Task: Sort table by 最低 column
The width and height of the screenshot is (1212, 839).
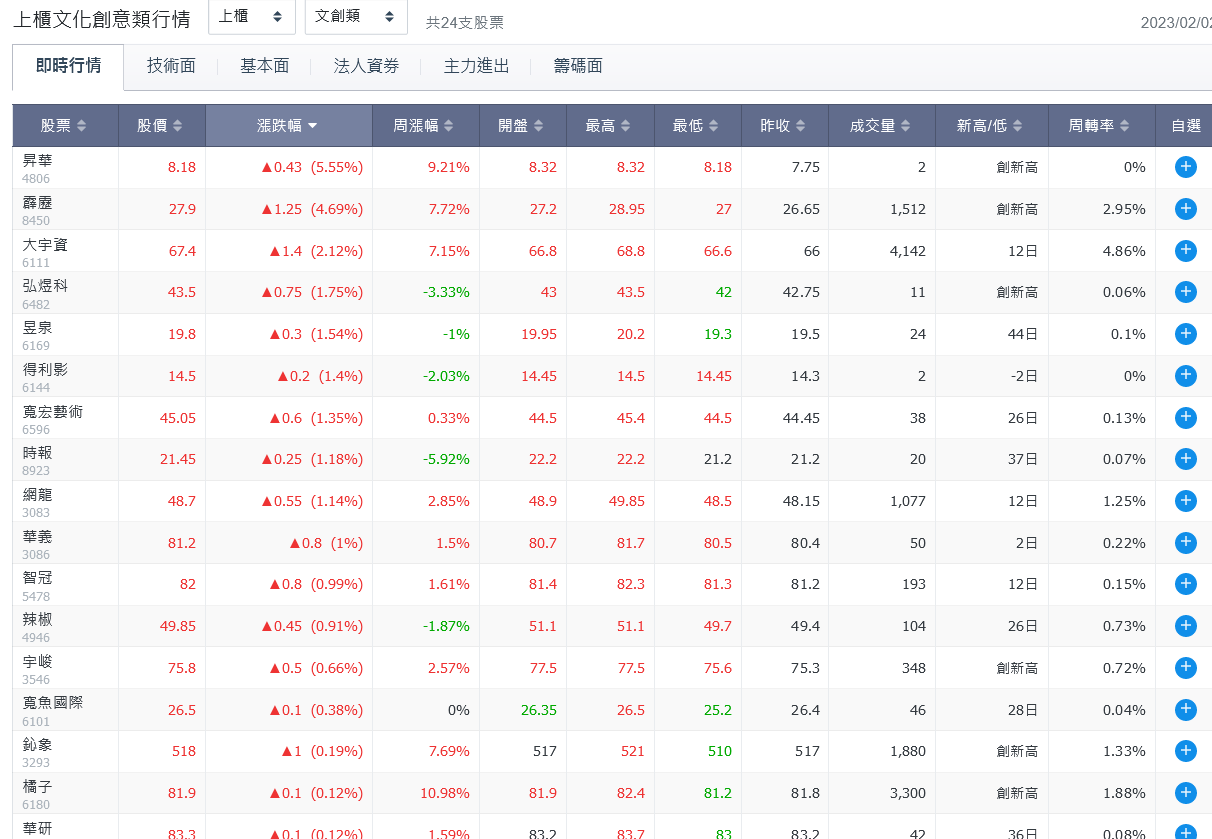Action: click(x=697, y=126)
